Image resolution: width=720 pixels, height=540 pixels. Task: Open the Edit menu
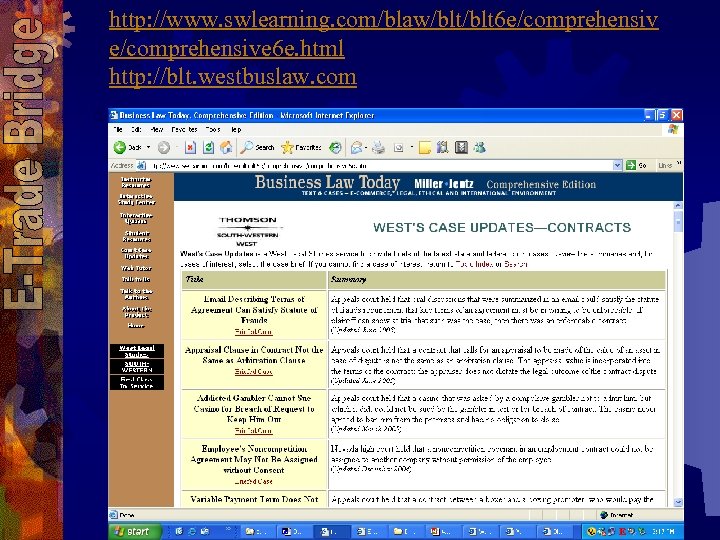(x=136, y=129)
